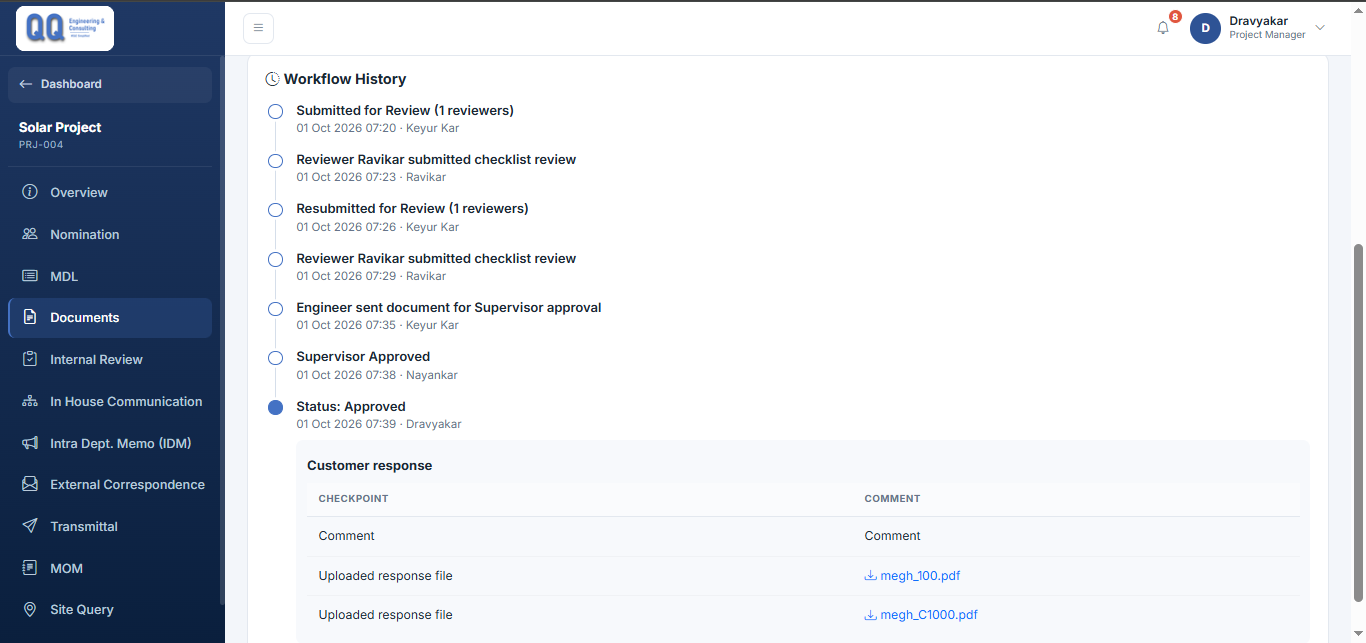Viewport: 1366px width, 643px height.
Task: Select 'Submitted for Review (1 reviewers)' text
Action: click(x=405, y=111)
